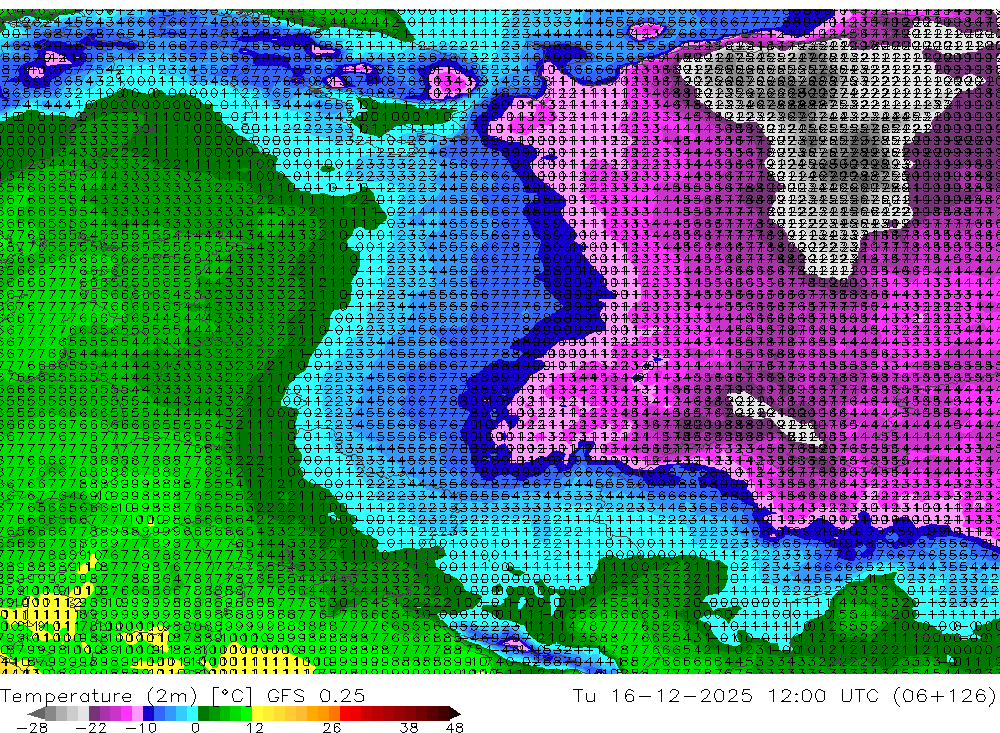Select the darkest maroon right arrow end of color bar
The image size is (1000, 733).
(455, 713)
